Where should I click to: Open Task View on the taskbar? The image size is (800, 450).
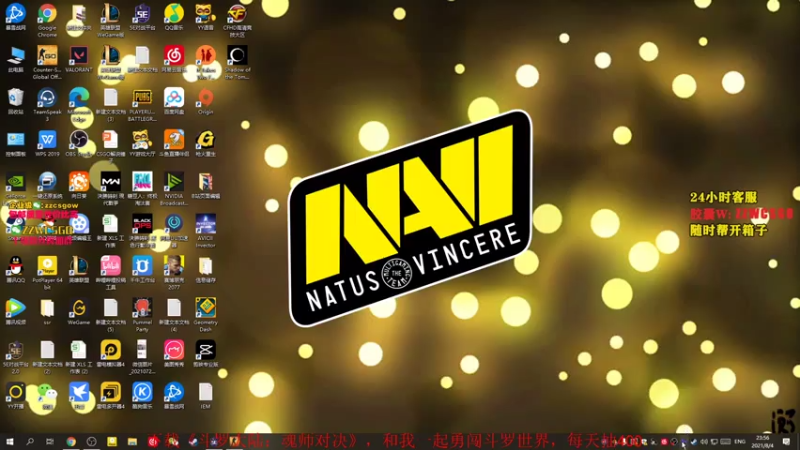point(49,441)
